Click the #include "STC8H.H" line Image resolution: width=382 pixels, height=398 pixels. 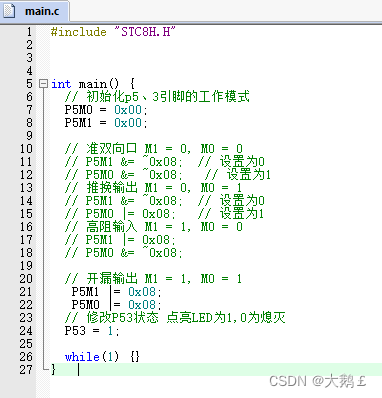tap(113, 32)
